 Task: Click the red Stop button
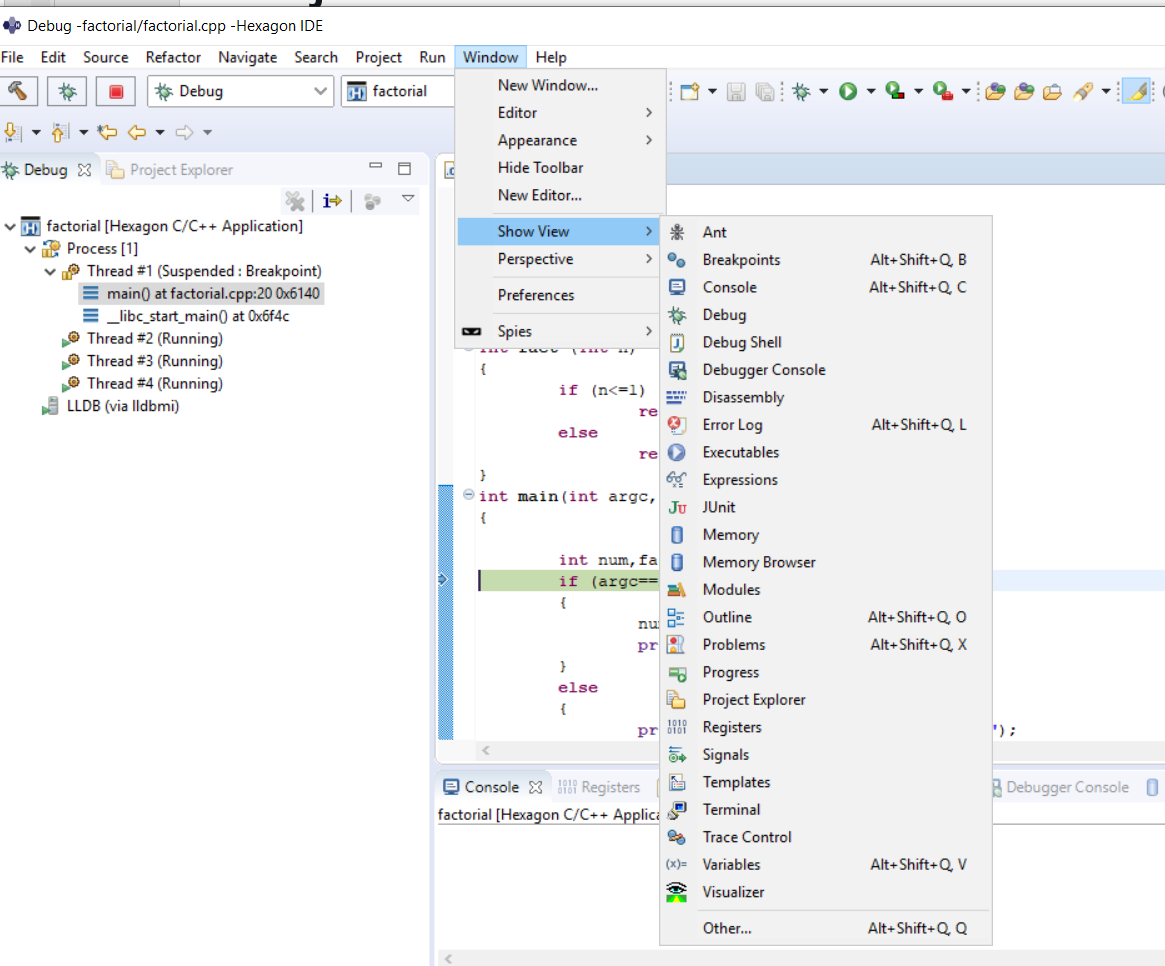116,91
